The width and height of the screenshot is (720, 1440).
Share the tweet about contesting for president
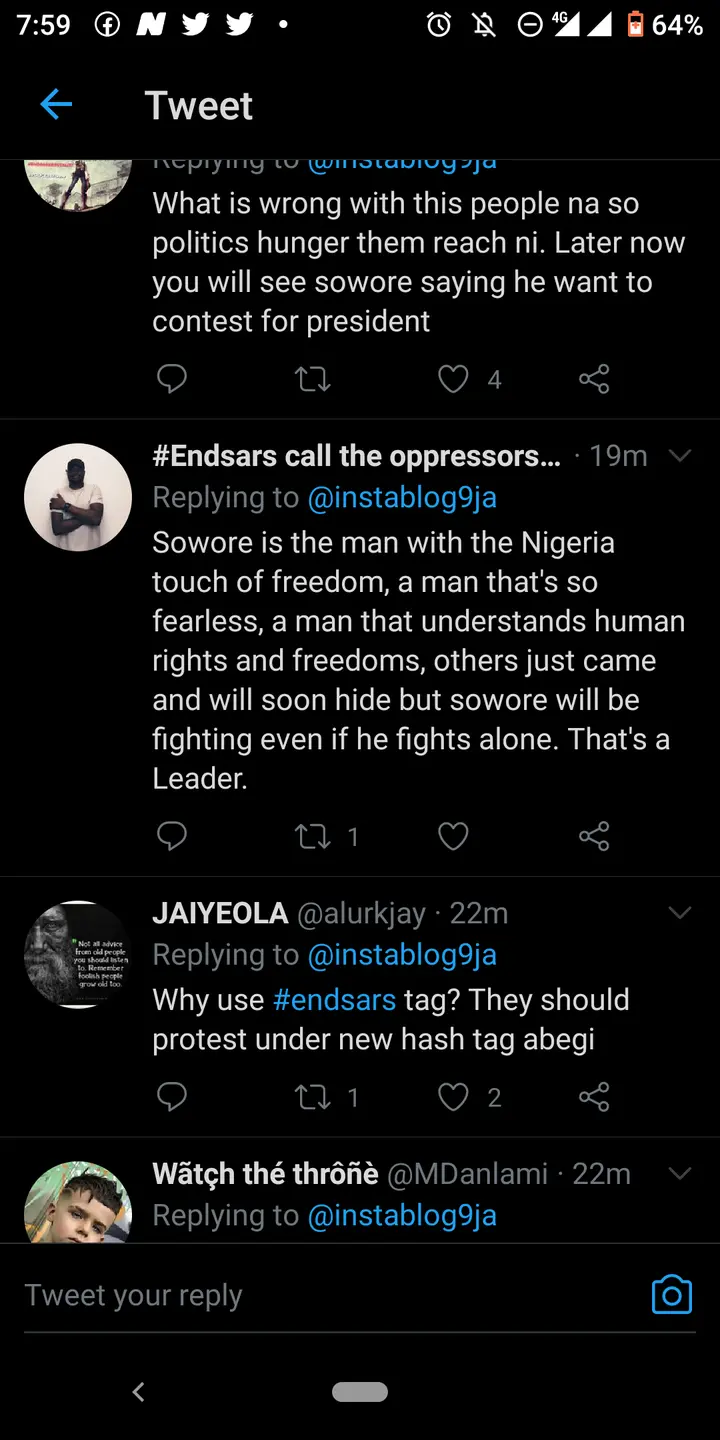pos(594,379)
